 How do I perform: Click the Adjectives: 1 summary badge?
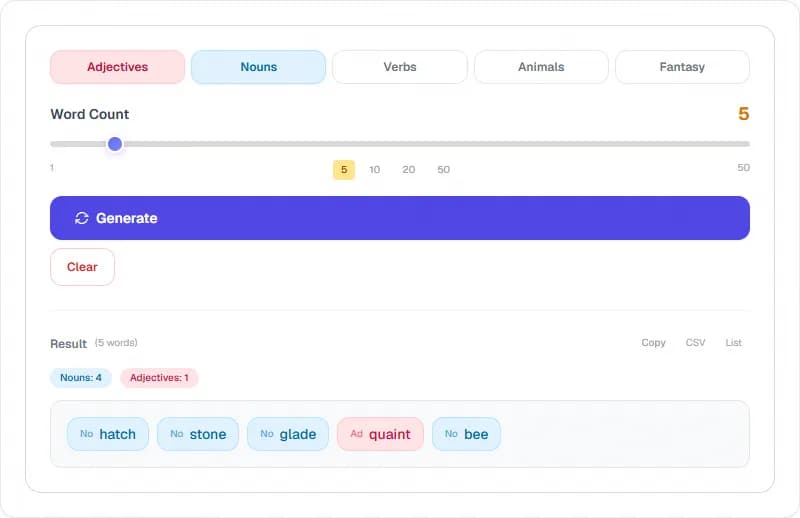[x=159, y=378]
